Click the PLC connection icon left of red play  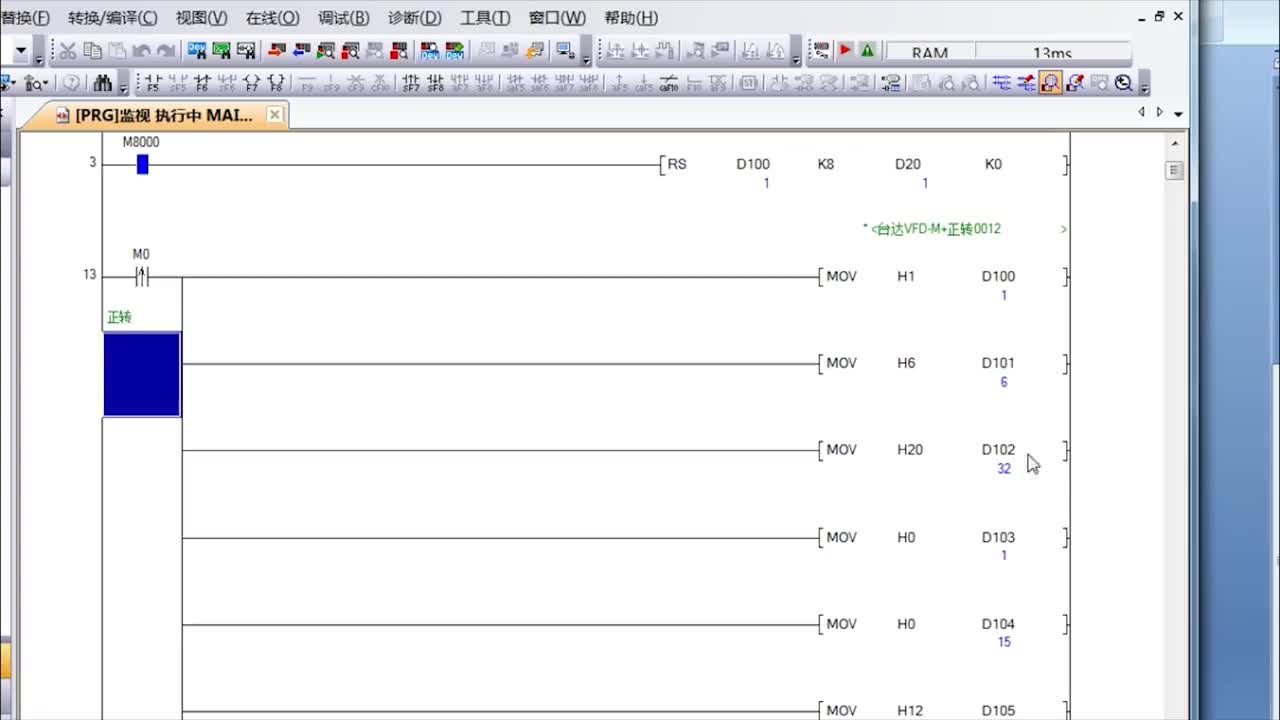tap(821, 50)
